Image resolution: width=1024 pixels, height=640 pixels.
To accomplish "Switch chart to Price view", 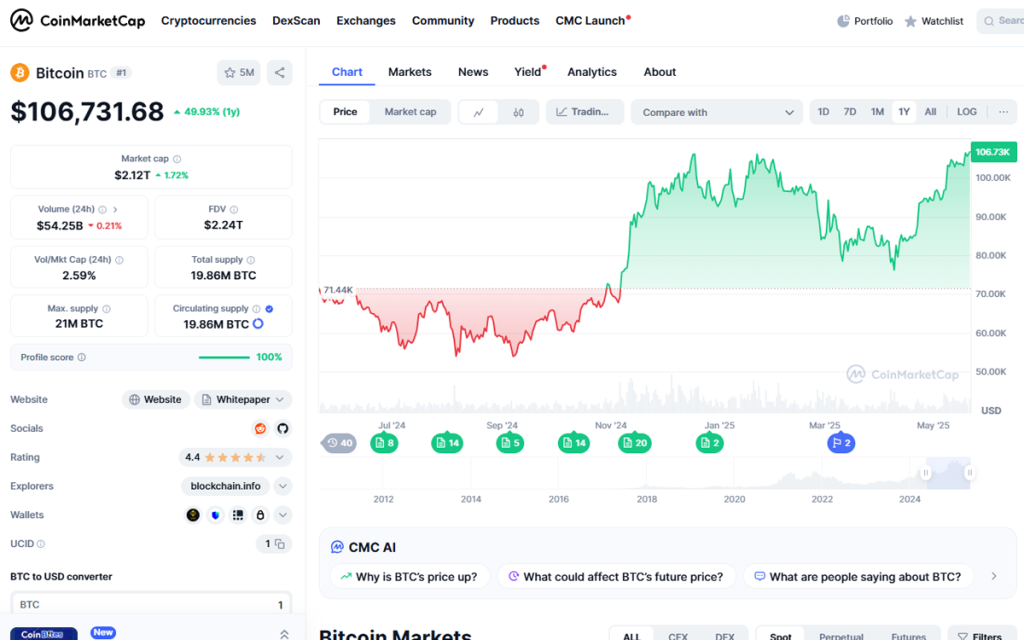I will (x=345, y=112).
